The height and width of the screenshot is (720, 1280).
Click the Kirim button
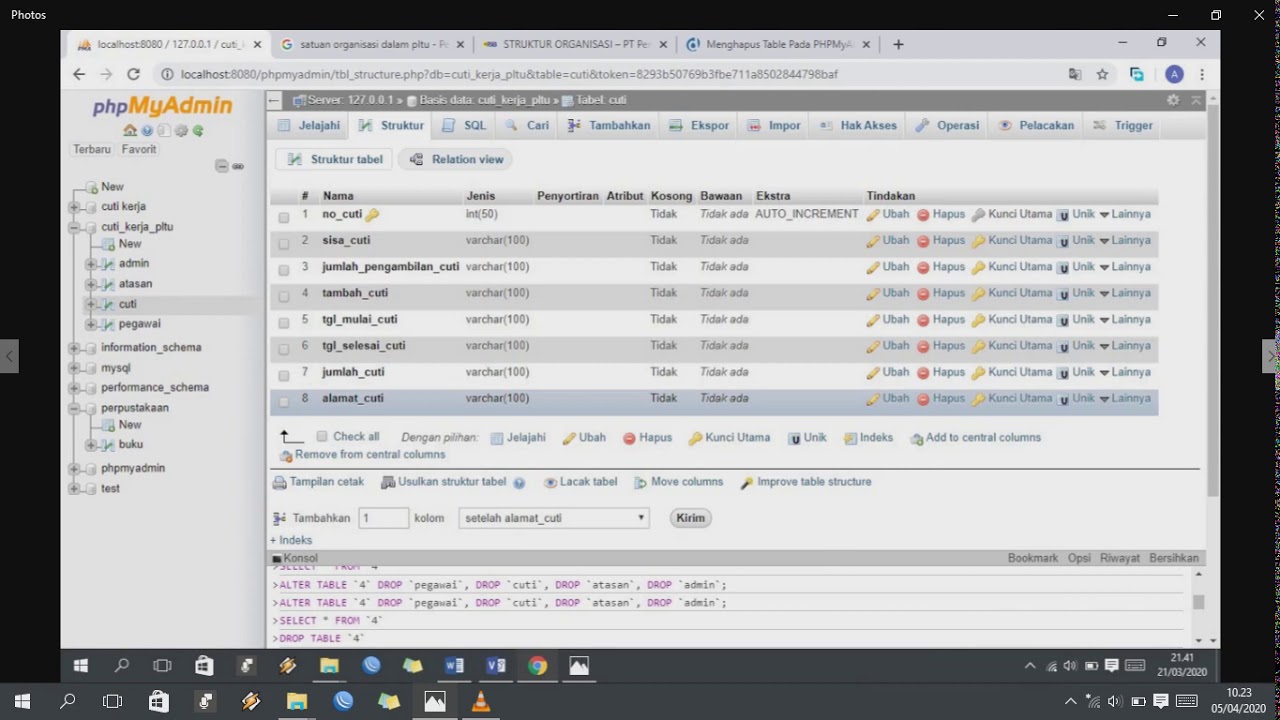[x=691, y=518]
